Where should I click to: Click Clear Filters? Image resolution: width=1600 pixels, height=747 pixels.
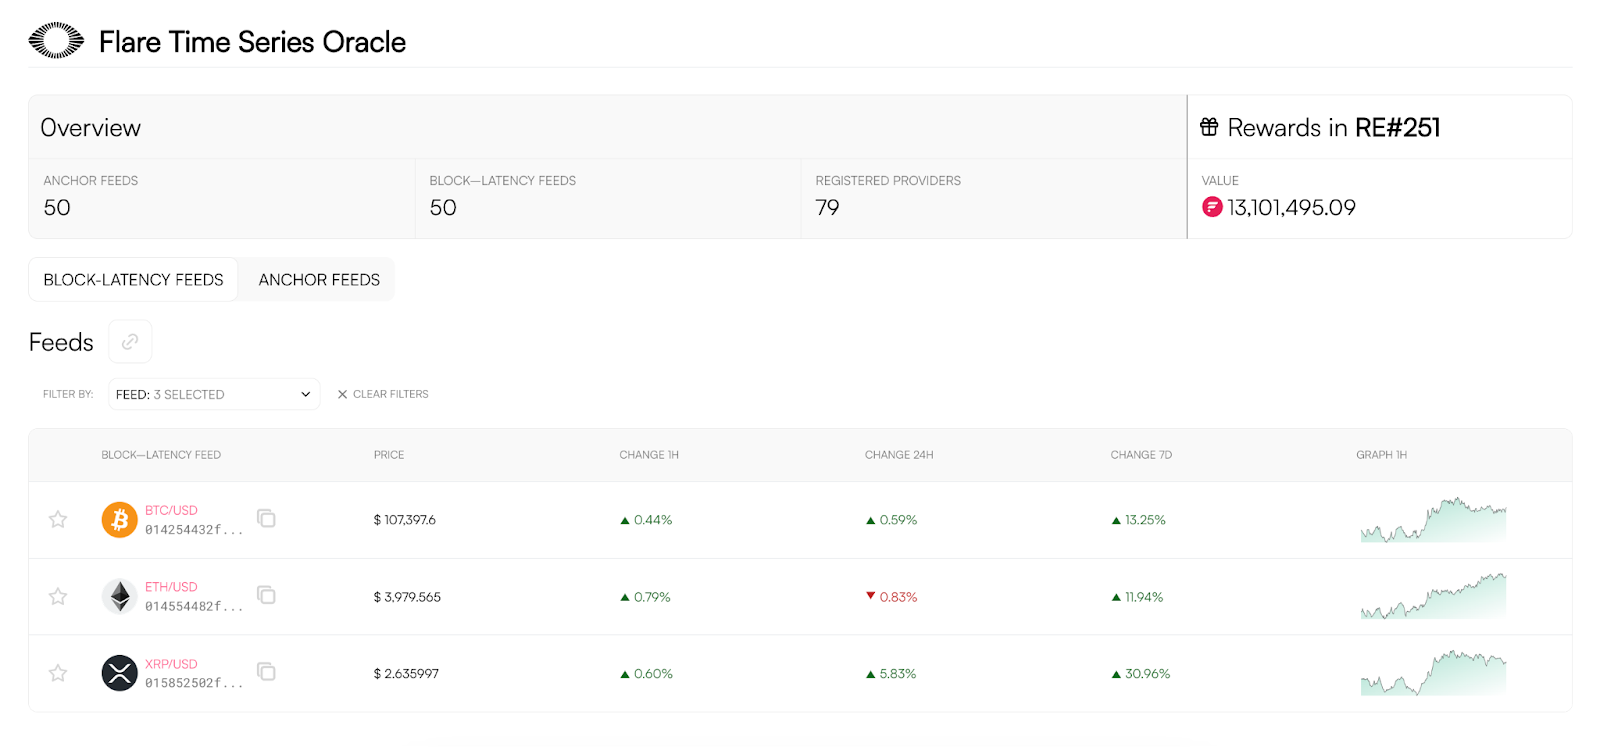383,394
